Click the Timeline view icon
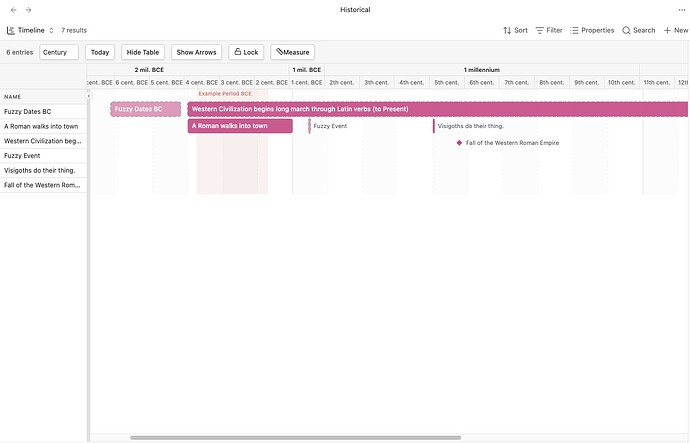Viewport: 690px width, 443px height. tap(10, 30)
